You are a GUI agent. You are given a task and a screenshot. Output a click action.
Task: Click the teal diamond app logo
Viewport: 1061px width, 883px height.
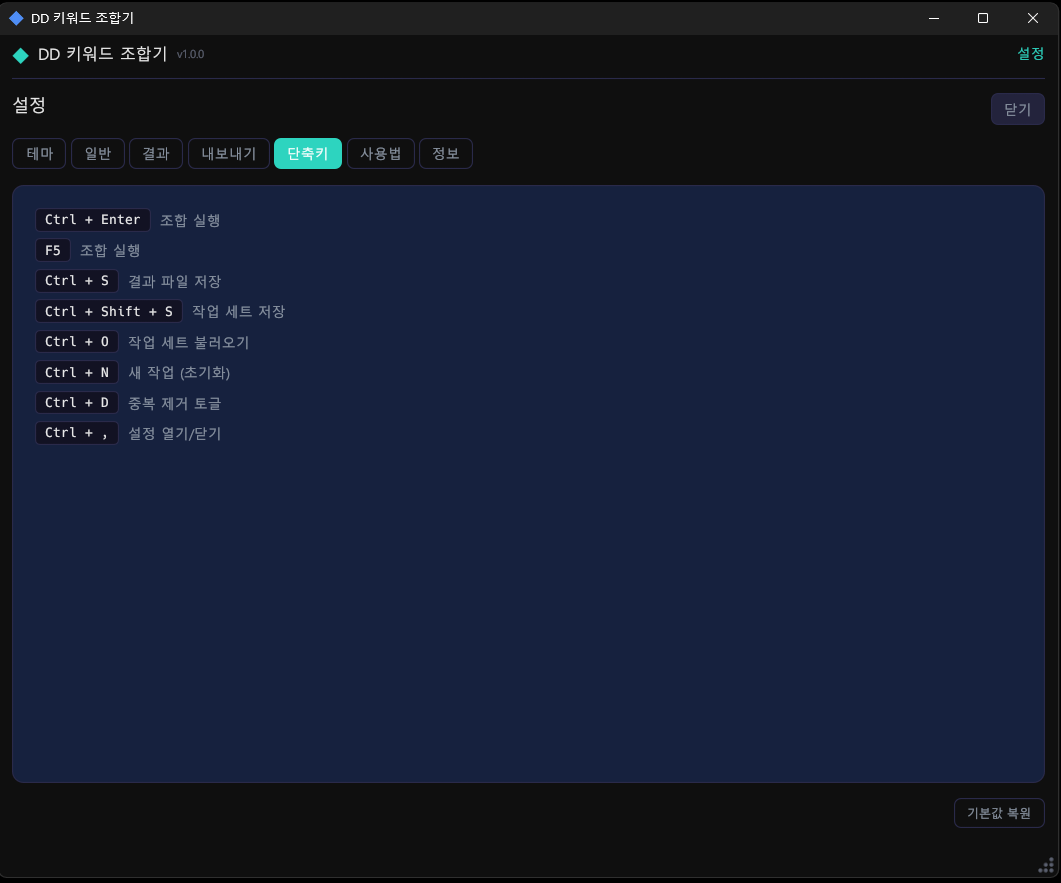(21, 55)
